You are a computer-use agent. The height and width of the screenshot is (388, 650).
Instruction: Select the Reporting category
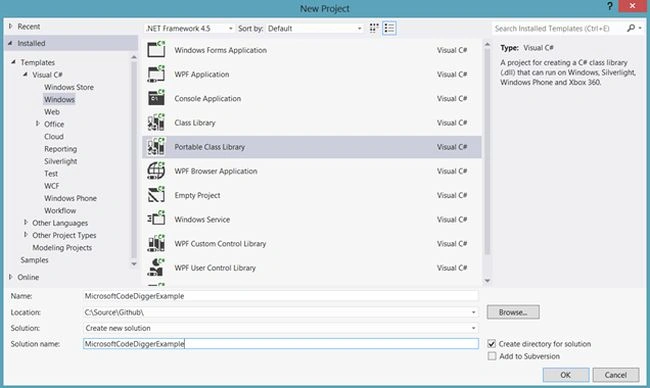[61, 149]
